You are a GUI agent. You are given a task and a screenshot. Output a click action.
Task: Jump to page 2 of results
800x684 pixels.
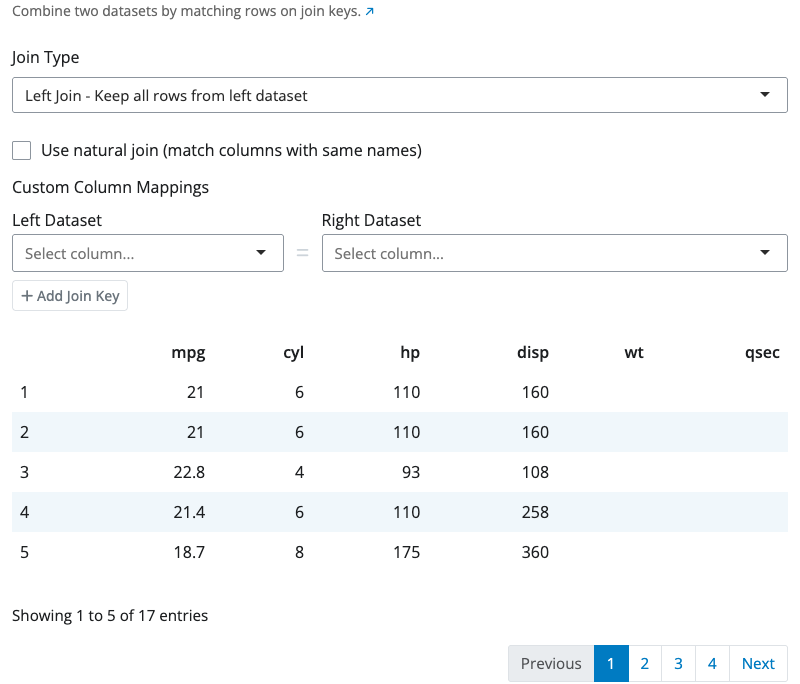[645, 664]
